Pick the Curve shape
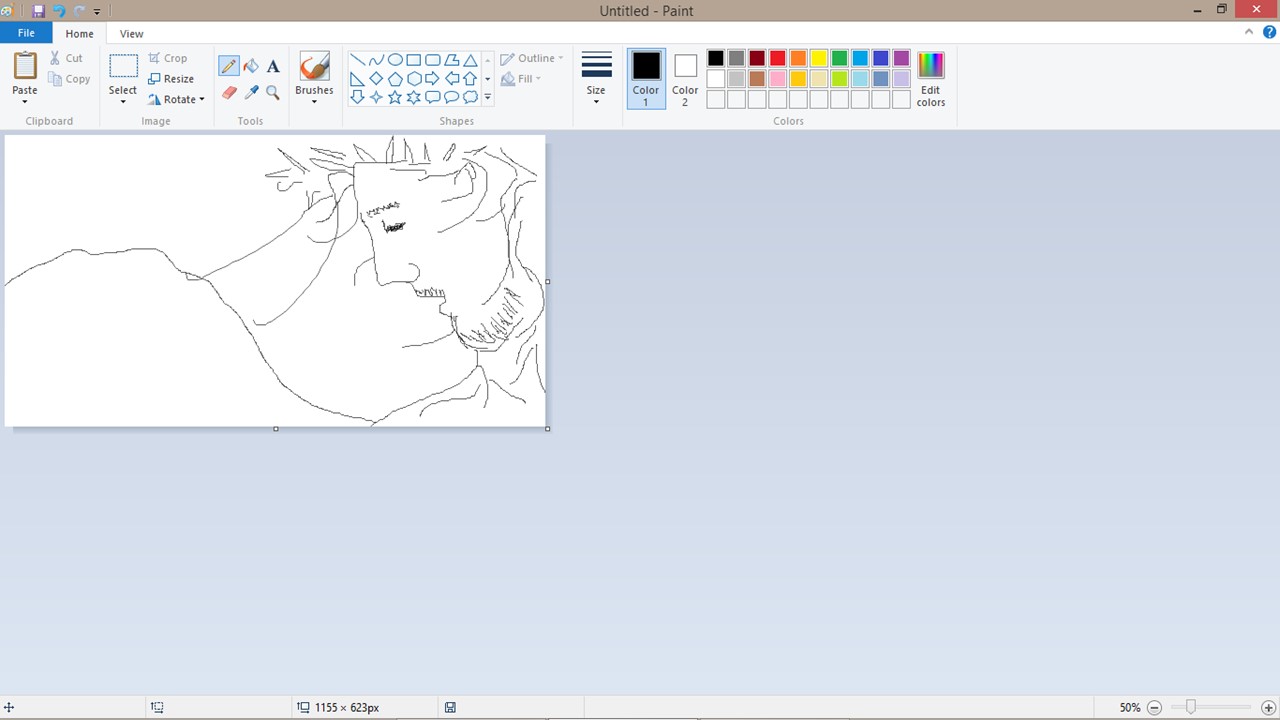This screenshot has width=1280, height=720. (x=376, y=60)
